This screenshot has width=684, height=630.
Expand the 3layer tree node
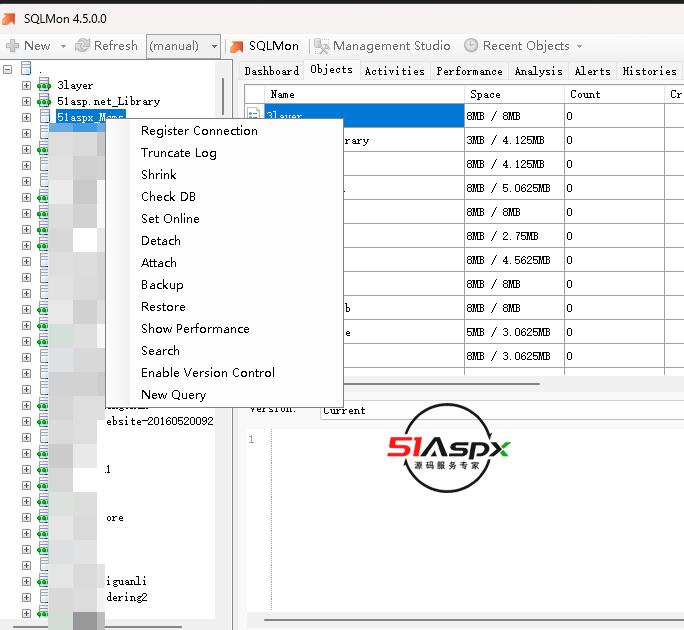[x=27, y=86]
